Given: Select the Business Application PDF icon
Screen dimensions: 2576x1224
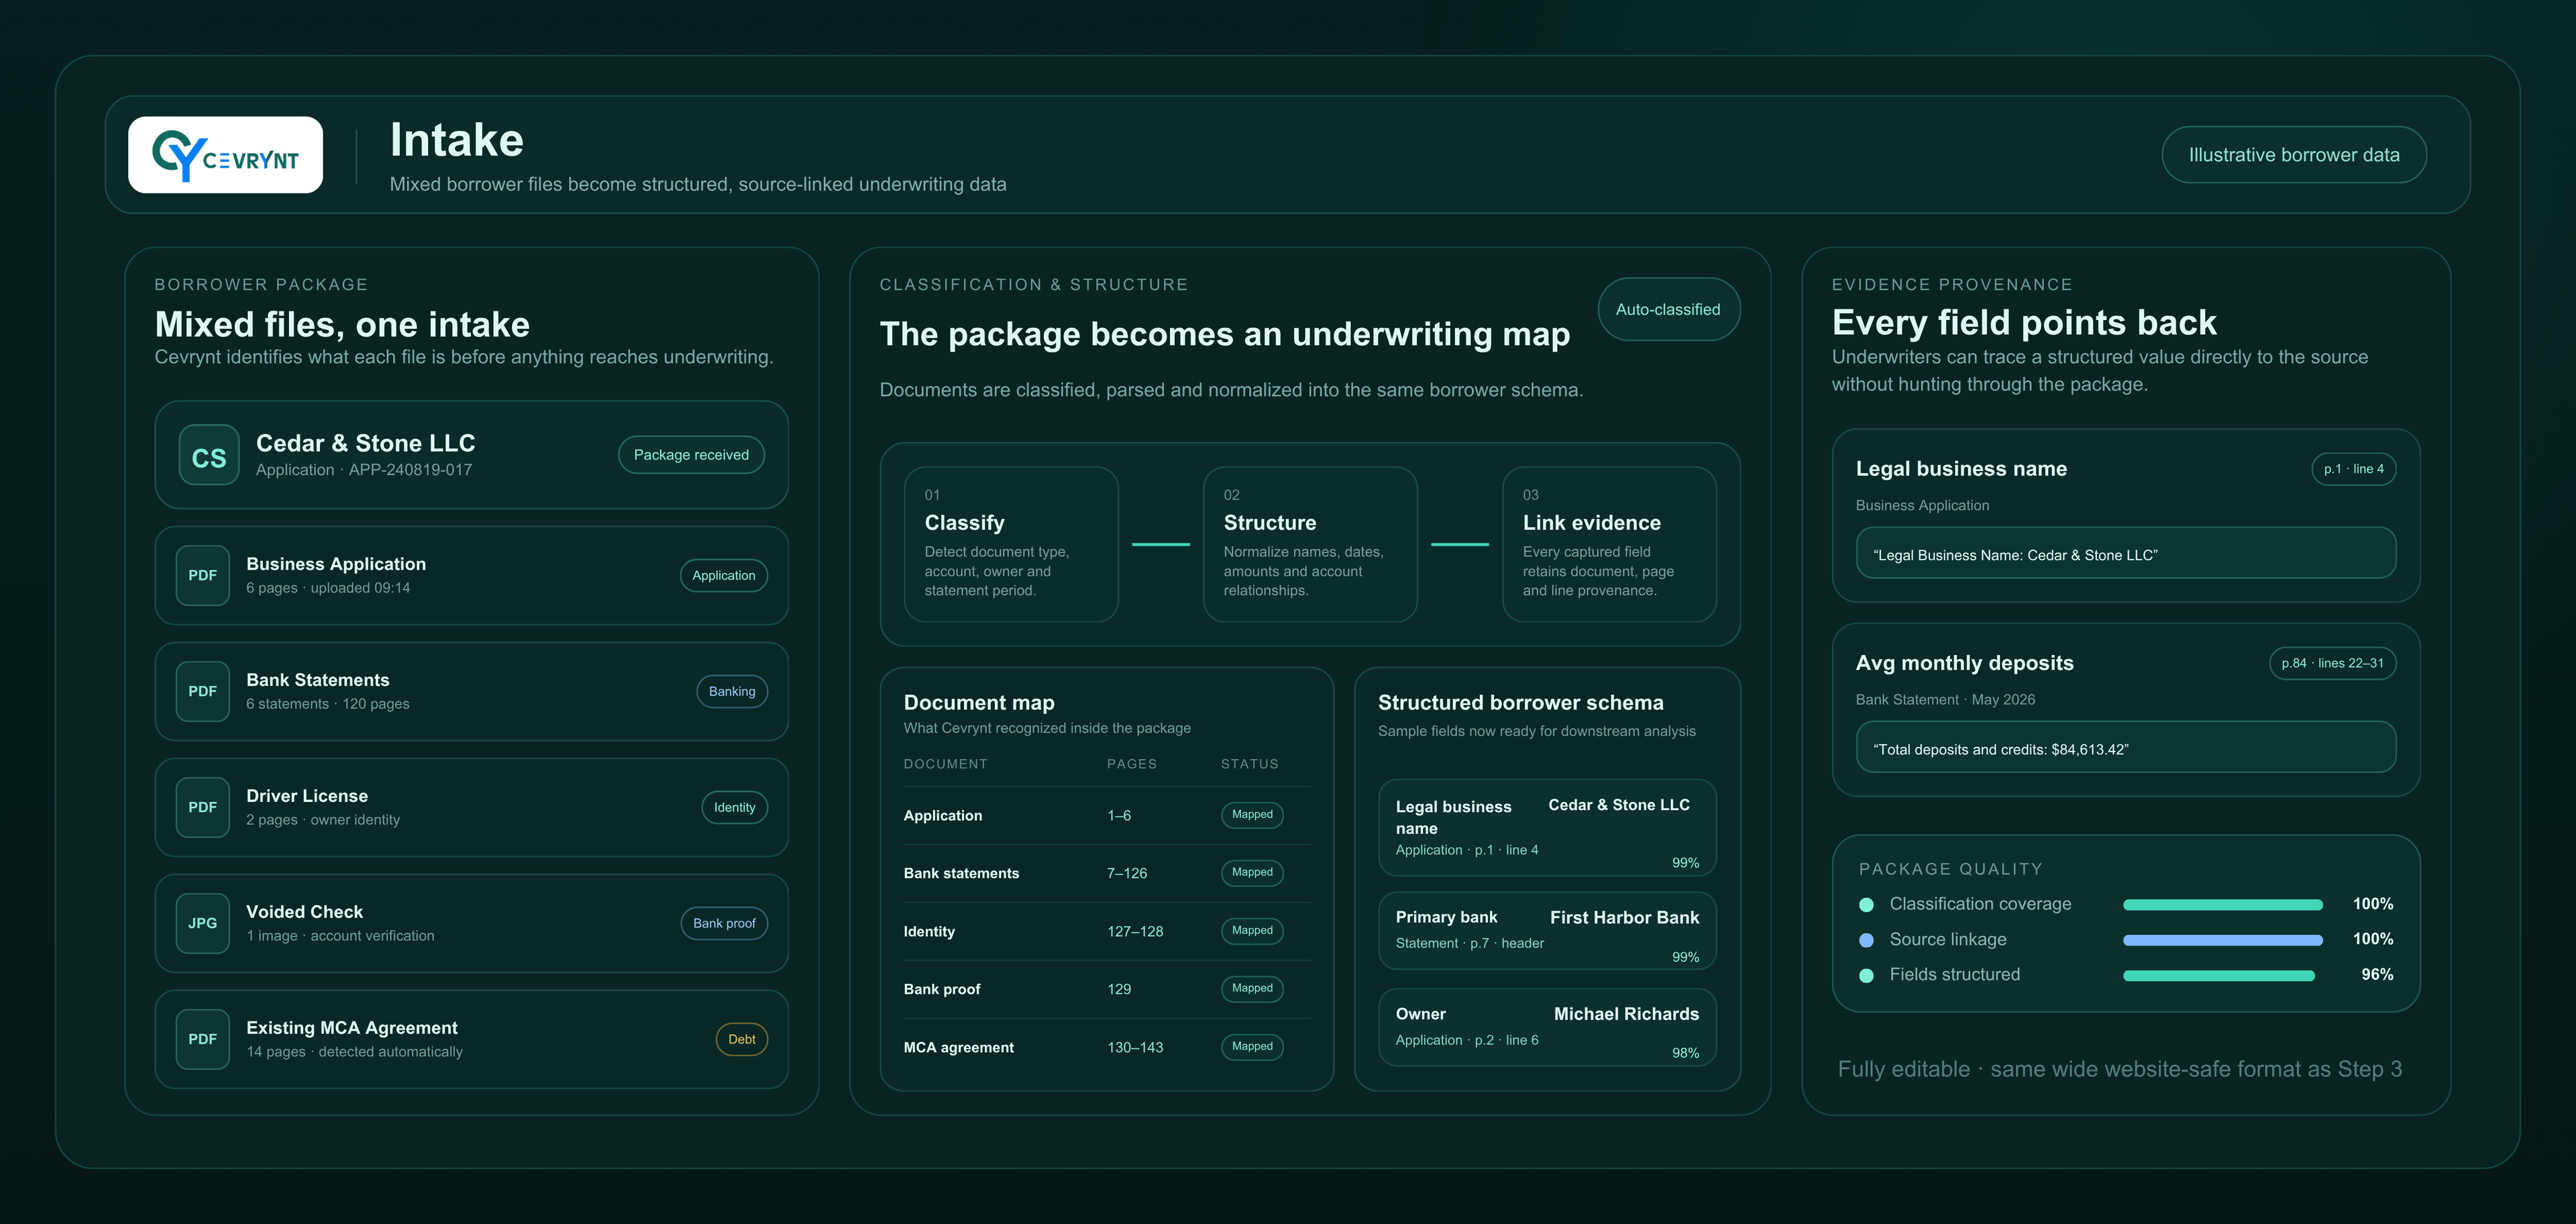Looking at the screenshot, I should click(x=203, y=575).
